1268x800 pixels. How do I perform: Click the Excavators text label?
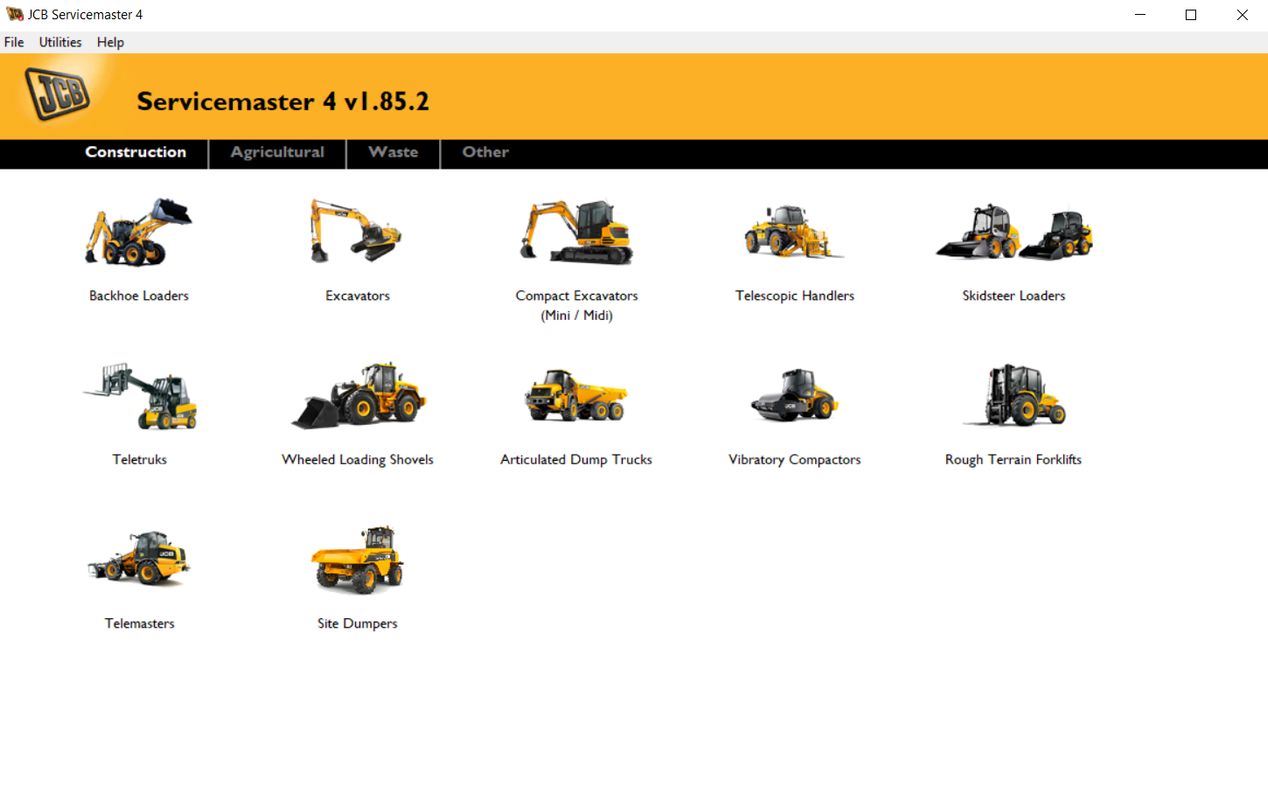[x=357, y=296]
